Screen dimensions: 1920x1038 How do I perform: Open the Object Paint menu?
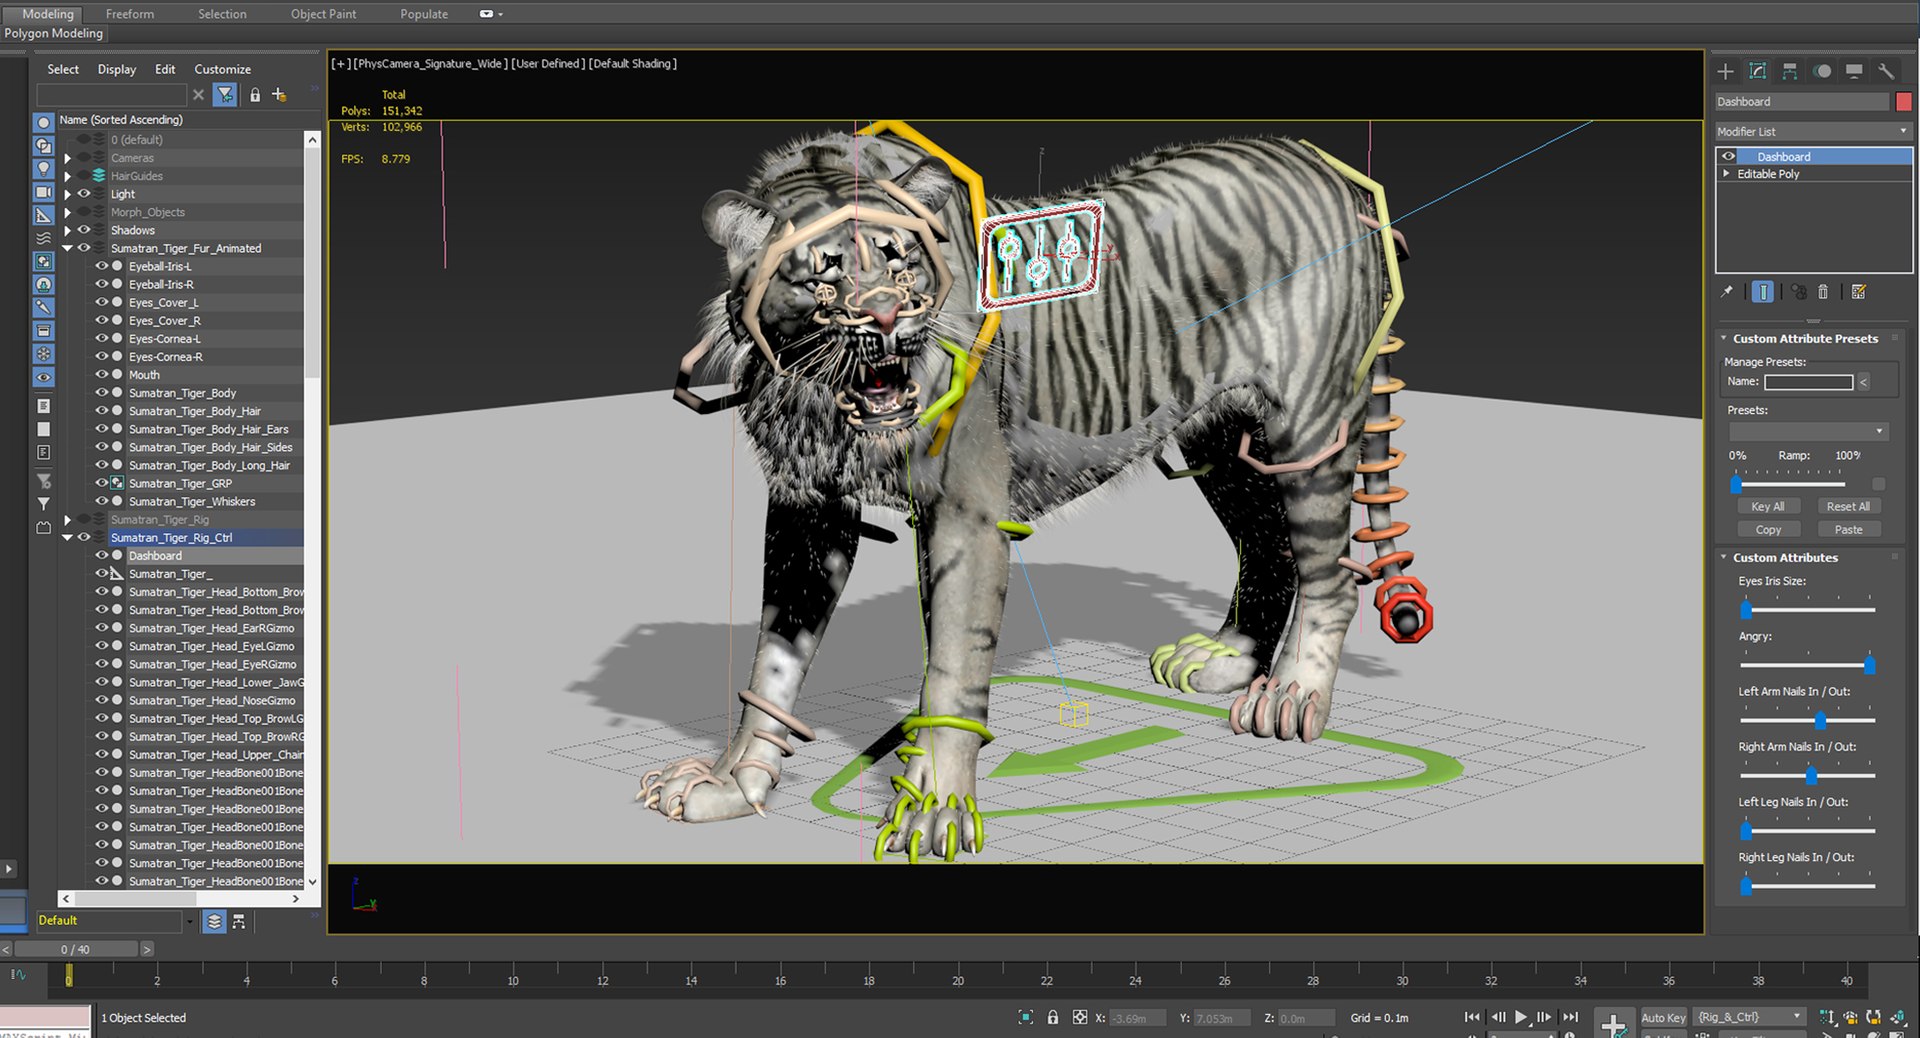pos(323,14)
